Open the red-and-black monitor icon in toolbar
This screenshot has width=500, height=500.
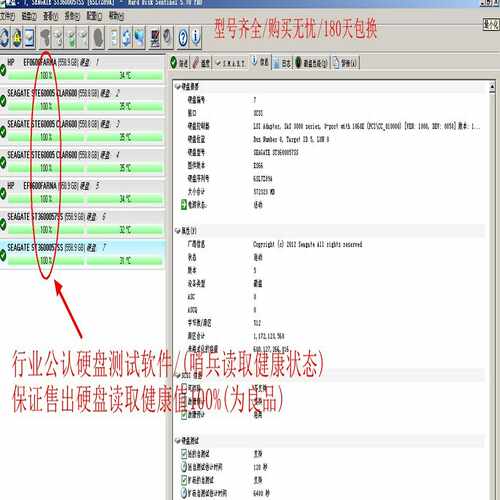[155, 38]
